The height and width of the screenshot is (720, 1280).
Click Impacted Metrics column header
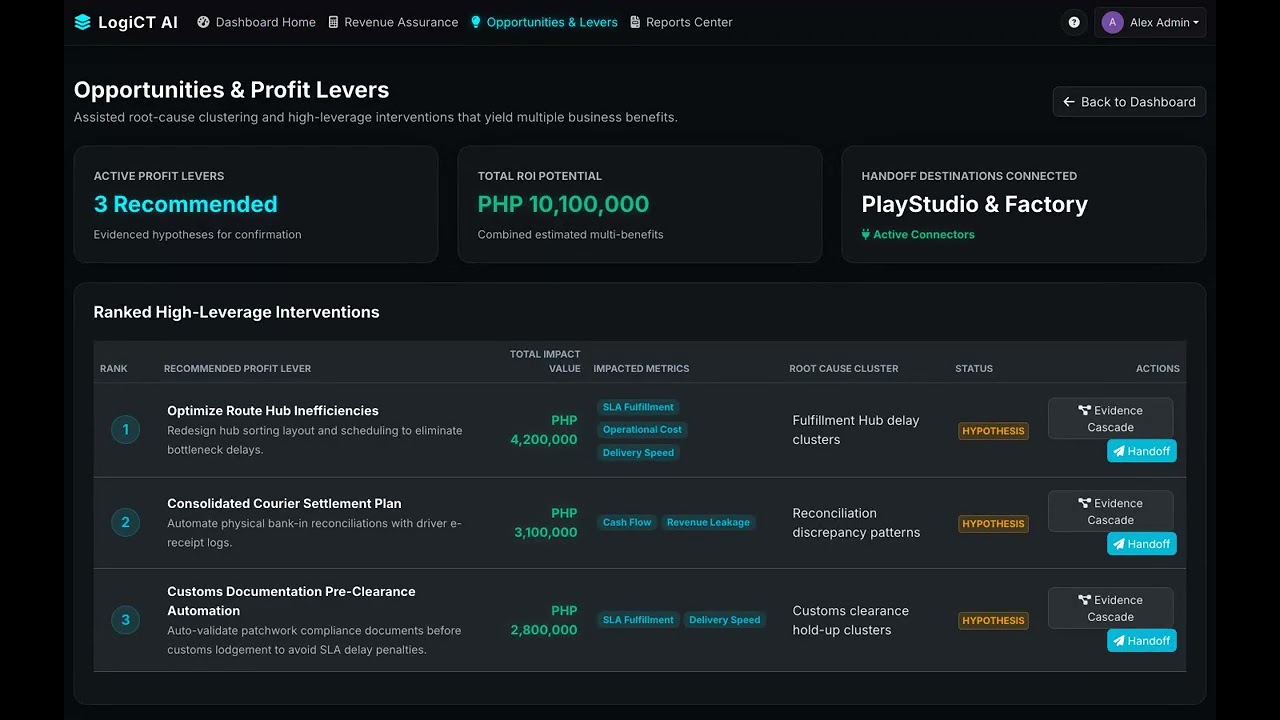(641, 369)
